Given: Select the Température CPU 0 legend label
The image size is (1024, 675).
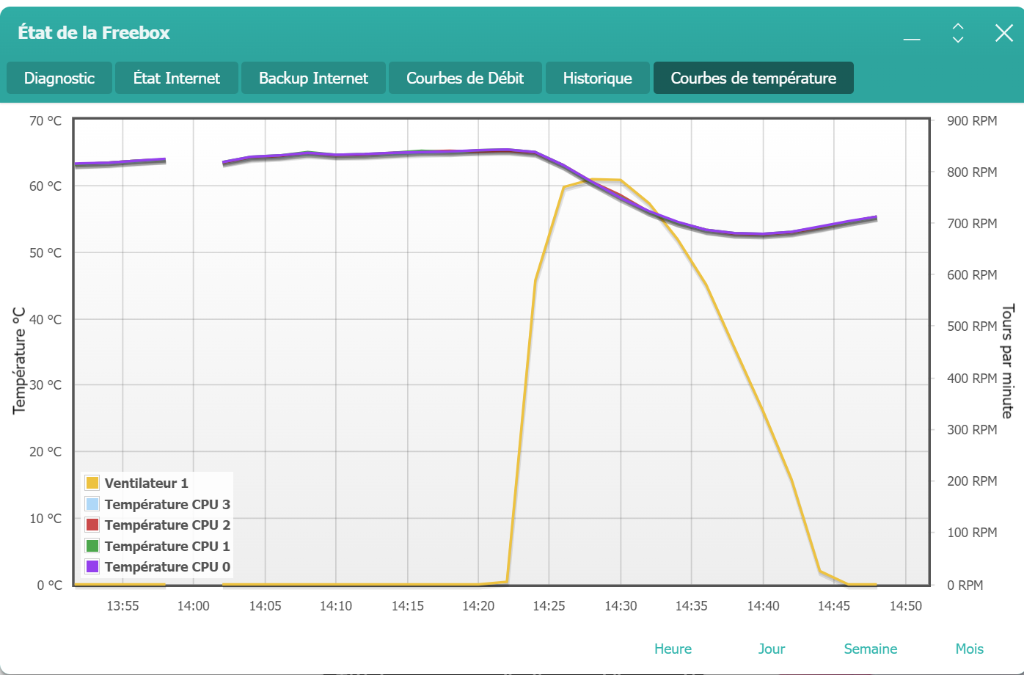Looking at the screenshot, I should tap(167, 567).
